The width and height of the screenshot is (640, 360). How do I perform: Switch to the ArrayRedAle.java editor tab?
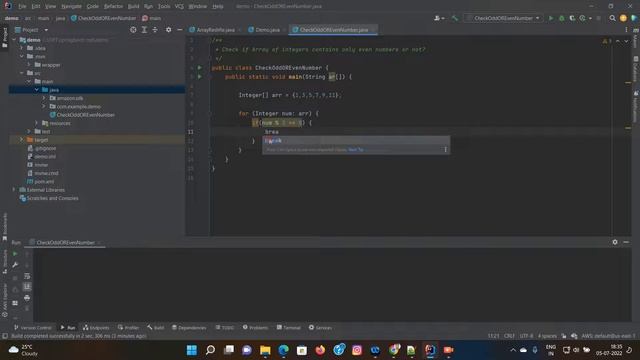click(x=215, y=30)
